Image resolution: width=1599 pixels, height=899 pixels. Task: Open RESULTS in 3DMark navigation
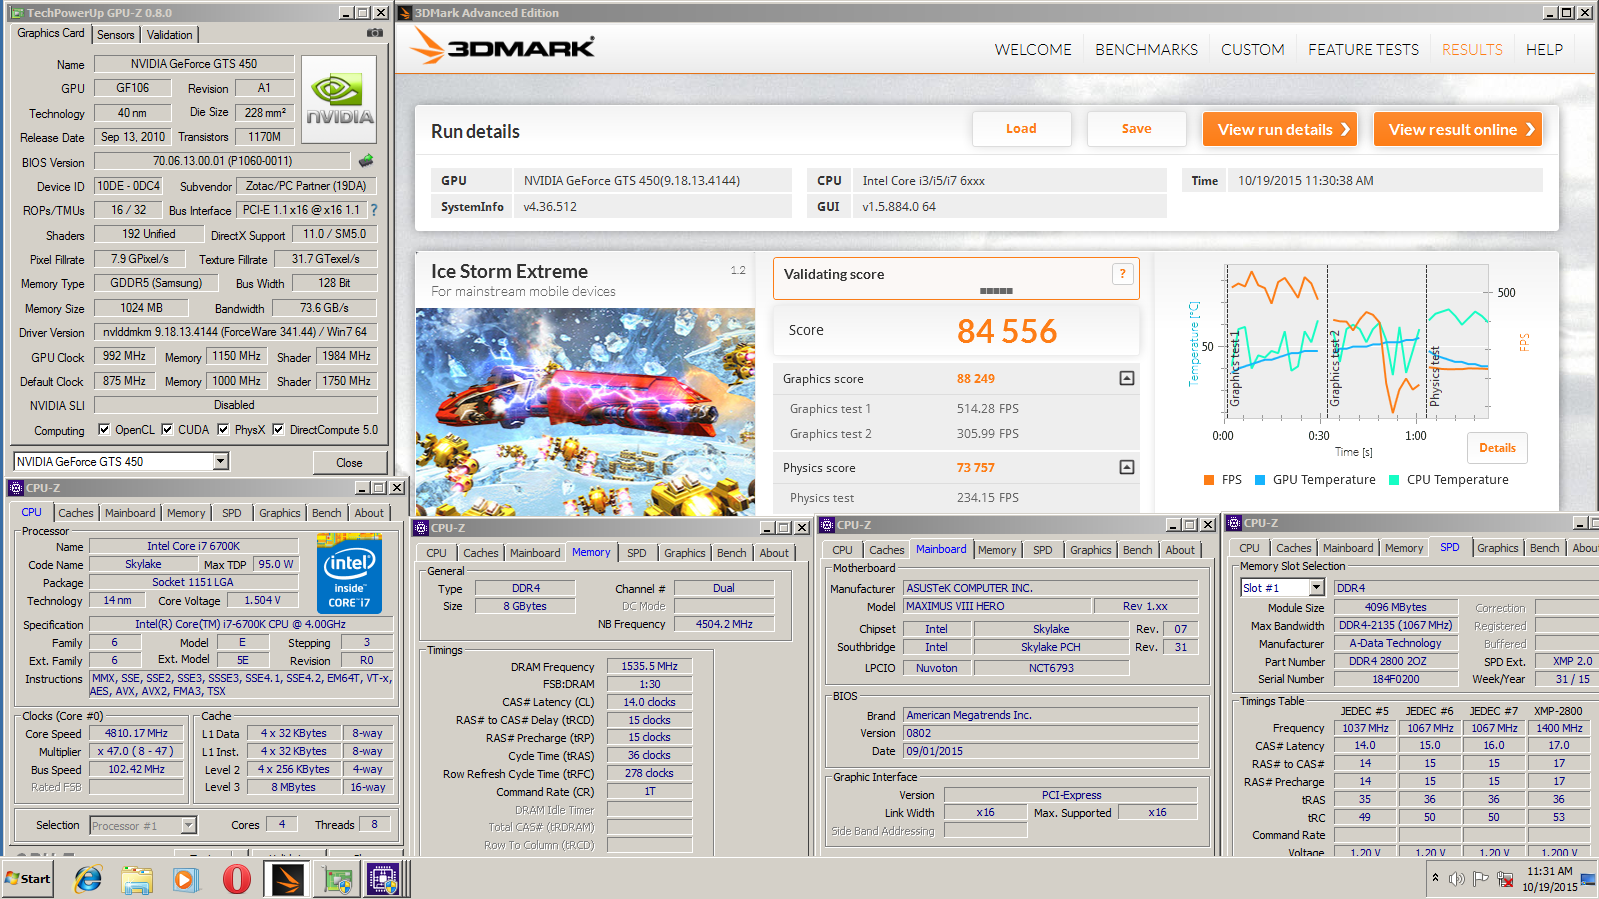[x=1472, y=50]
